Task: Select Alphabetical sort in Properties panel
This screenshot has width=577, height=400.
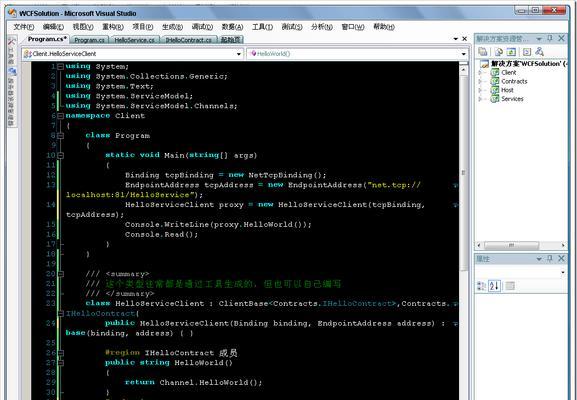Action: tap(494, 286)
